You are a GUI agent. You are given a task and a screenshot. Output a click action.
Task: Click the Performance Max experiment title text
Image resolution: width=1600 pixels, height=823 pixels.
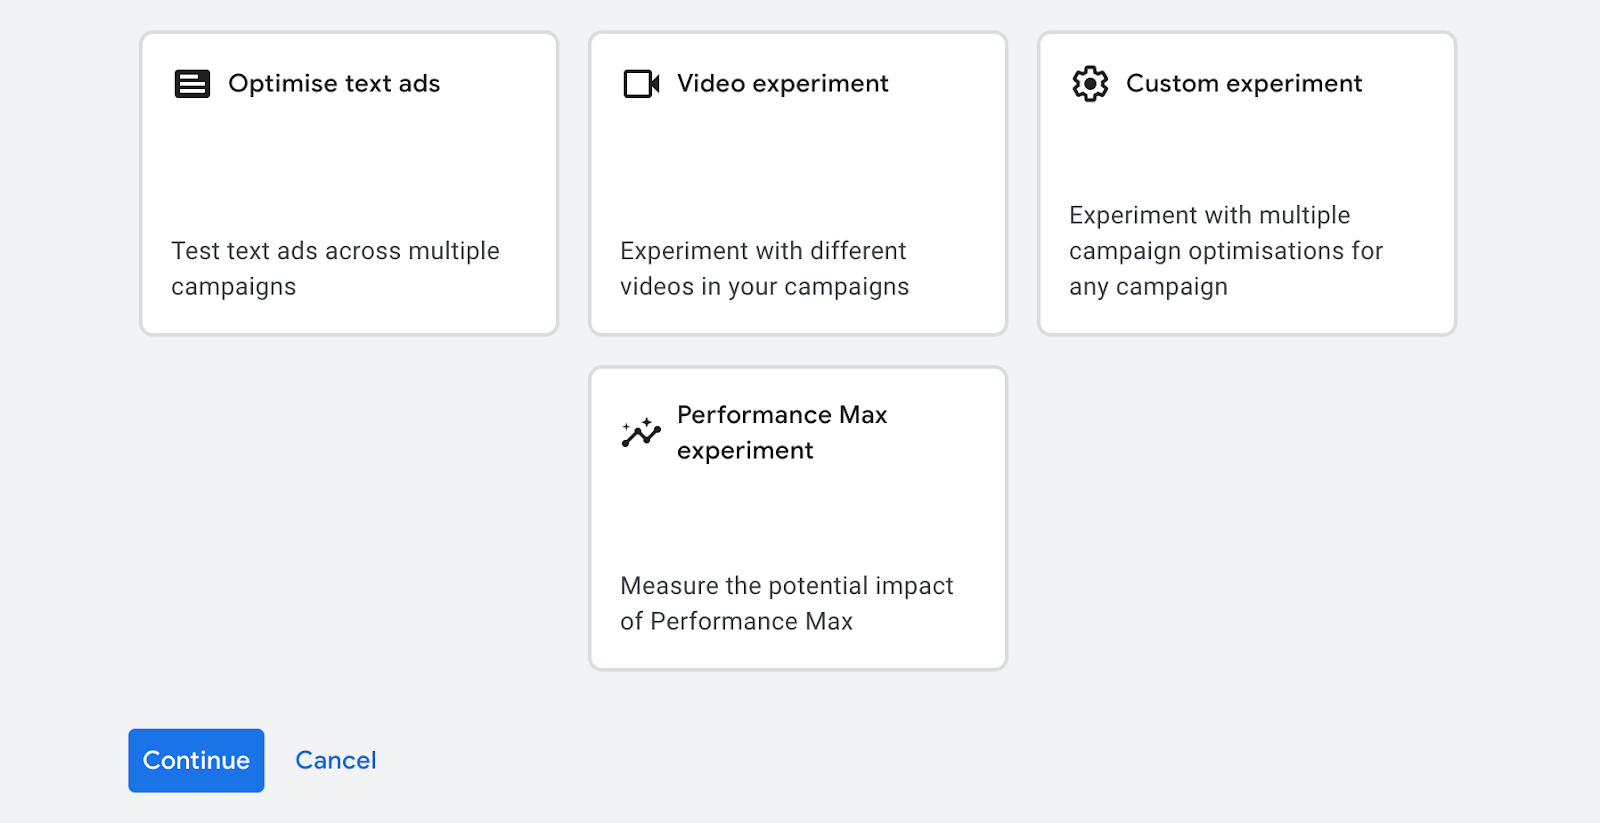pyautogui.click(x=781, y=432)
